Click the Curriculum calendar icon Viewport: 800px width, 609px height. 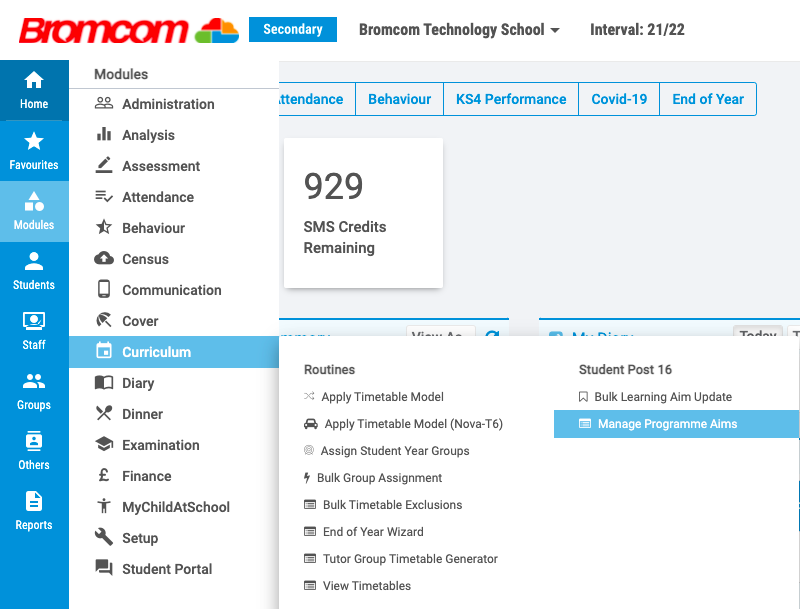pos(104,351)
